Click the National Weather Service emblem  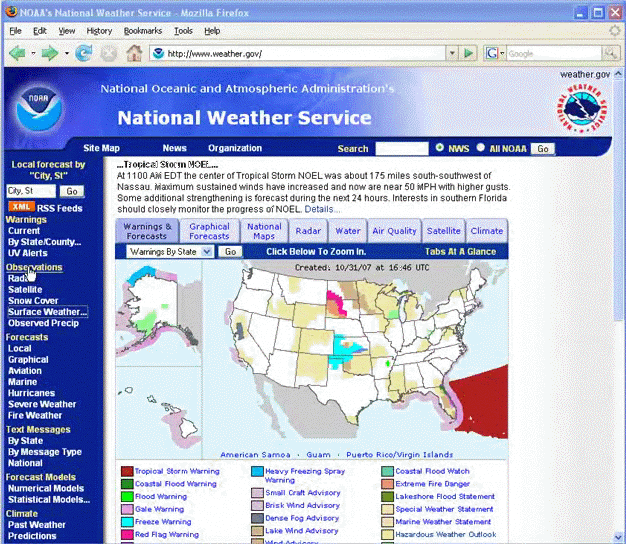582,108
